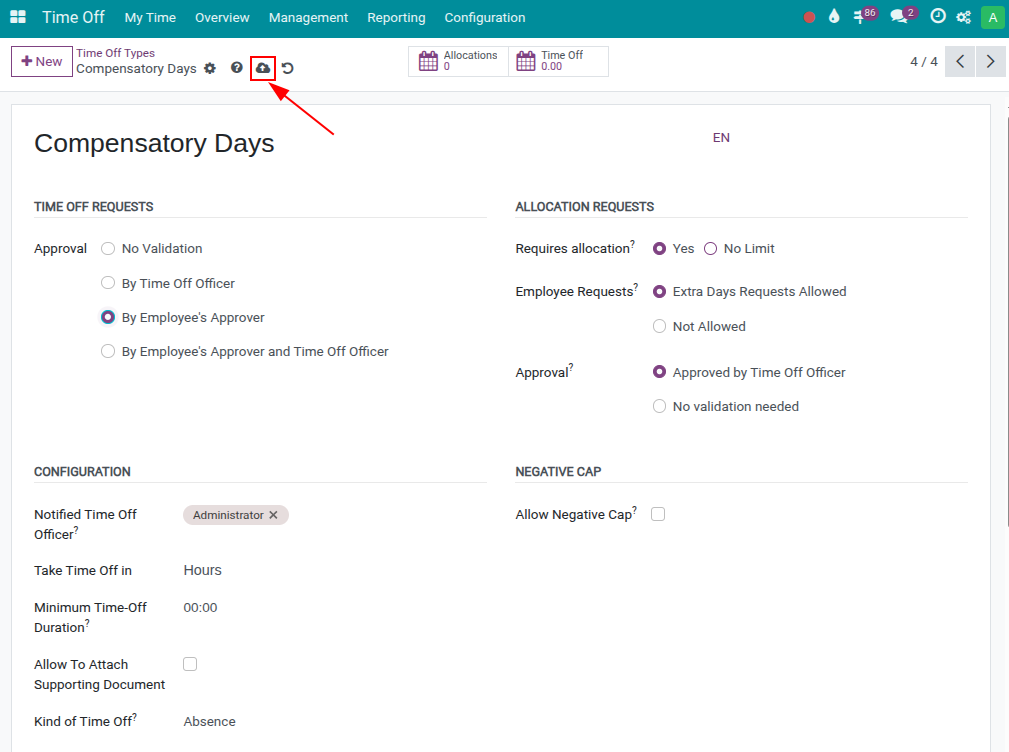Open the action gear next to Compensatory Days
The height and width of the screenshot is (752, 1009).
click(x=209, y=68)
